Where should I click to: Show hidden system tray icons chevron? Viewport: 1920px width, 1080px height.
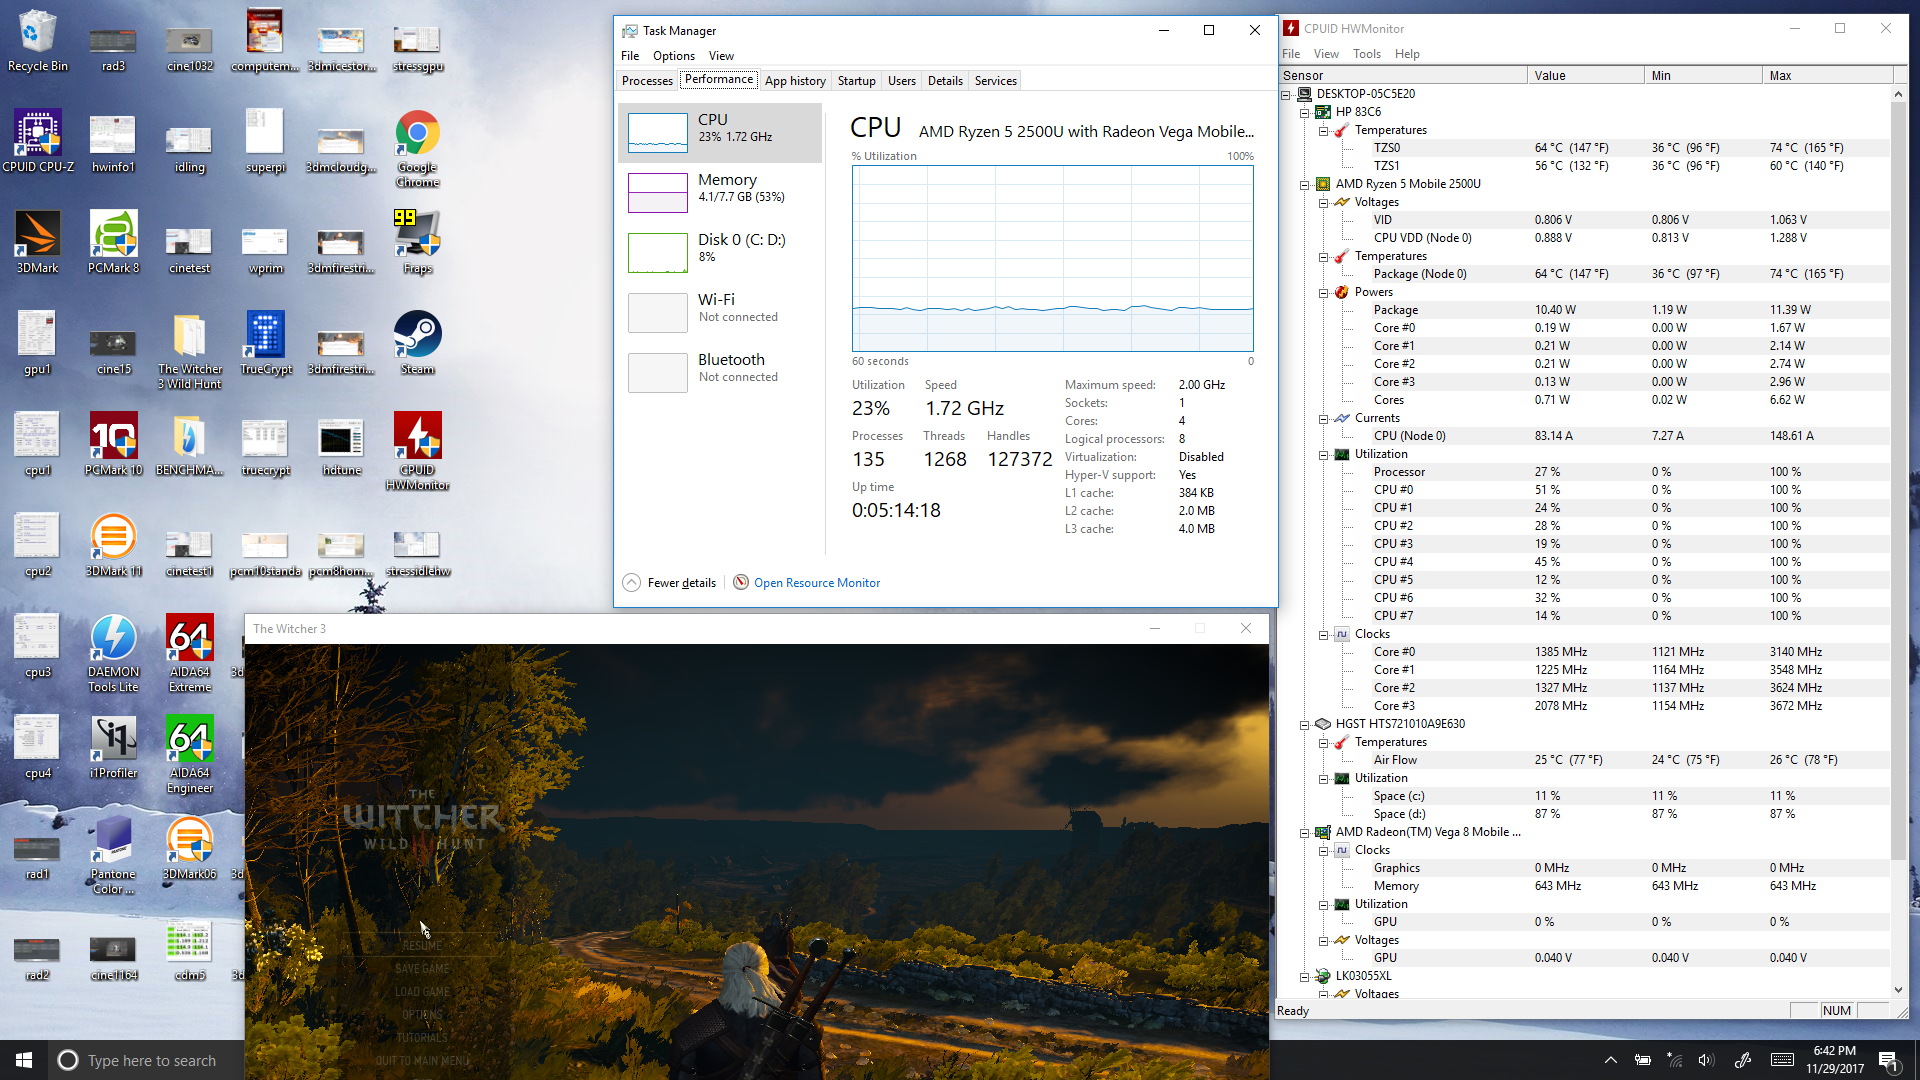click(x=1610, y=1060)
